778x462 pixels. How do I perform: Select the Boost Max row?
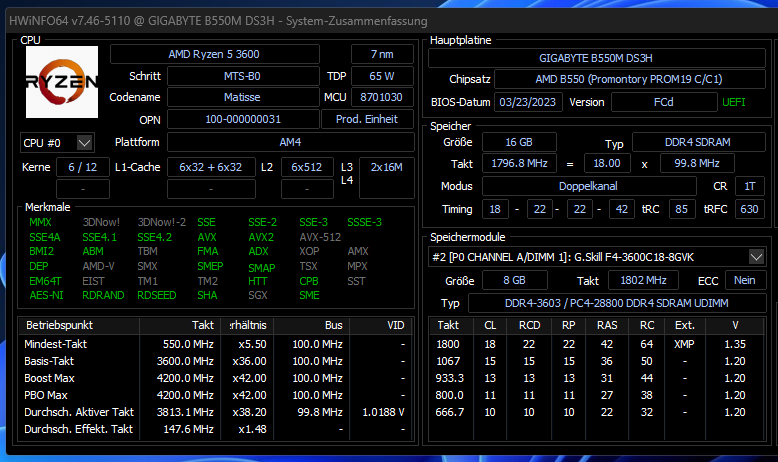[215, 378]
